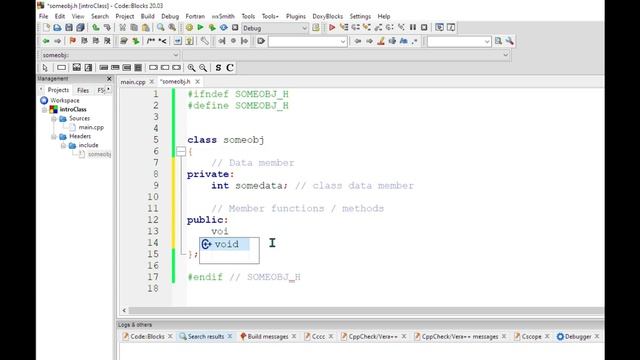Collapse the Sources folder node
Screen dimensions: 640x360
pos(53,118)
